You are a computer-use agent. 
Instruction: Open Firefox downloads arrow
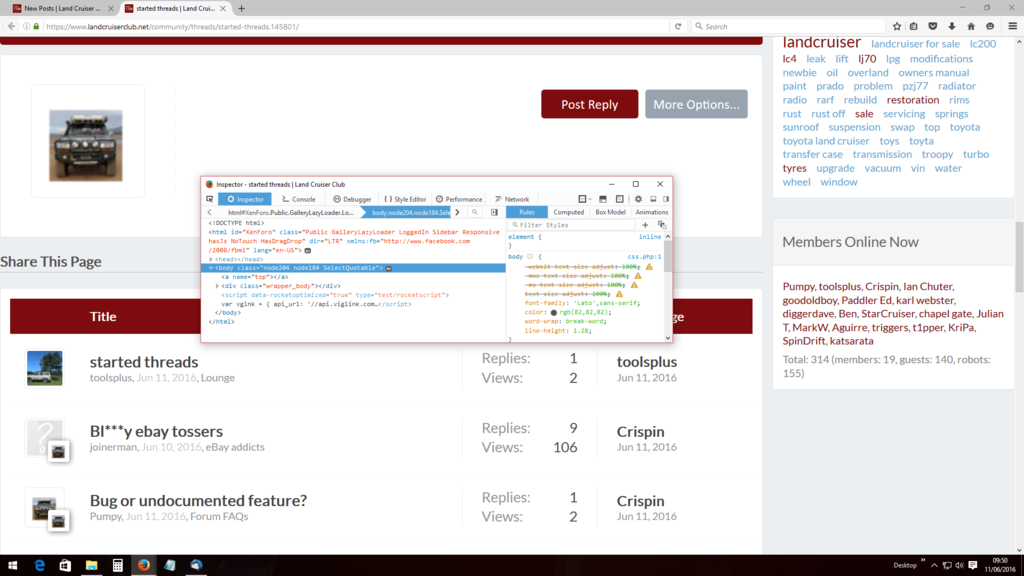[x=952, y=26]
